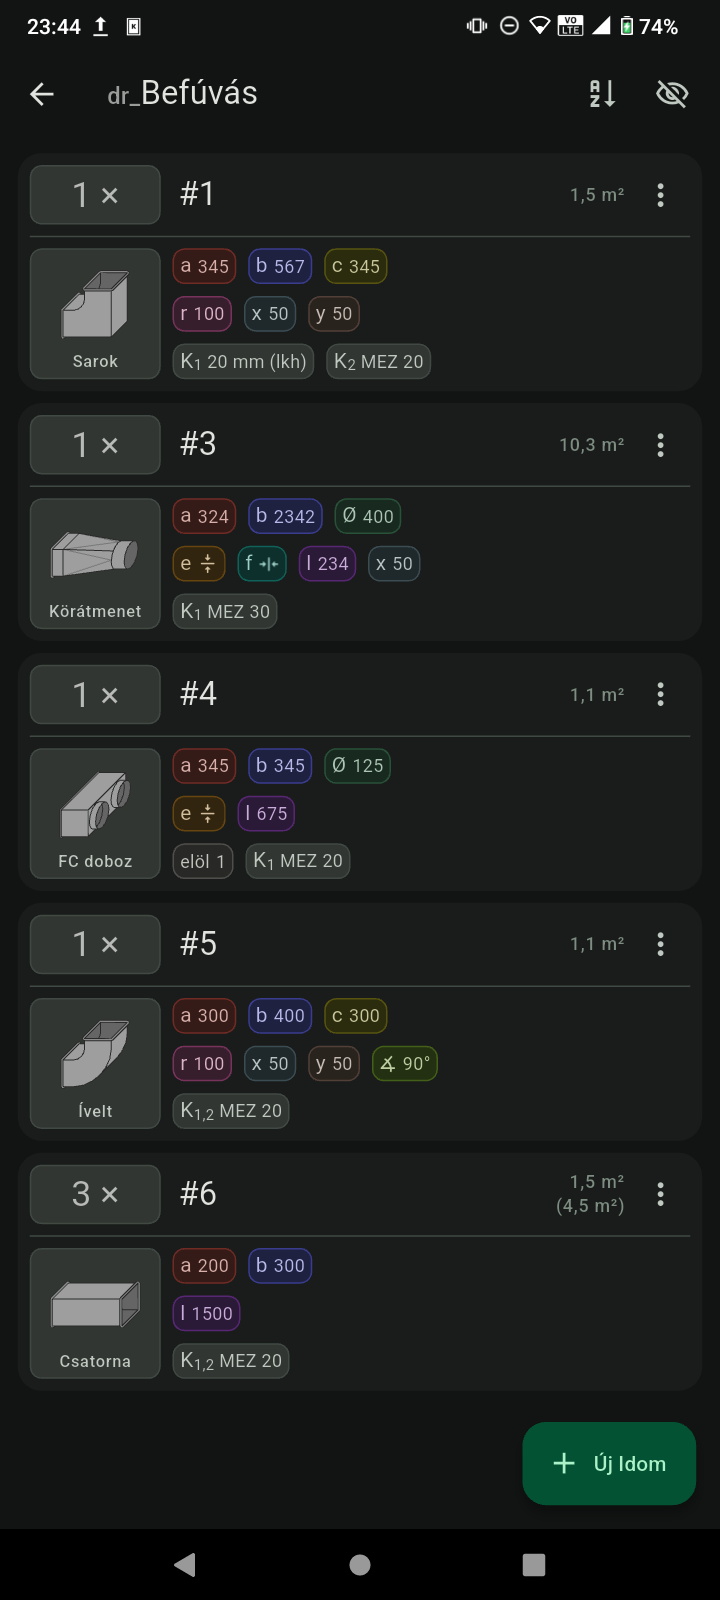Select the FC doboz fitting icon
This screenshot has width=720, height=1600.
(x=95, y=813)
